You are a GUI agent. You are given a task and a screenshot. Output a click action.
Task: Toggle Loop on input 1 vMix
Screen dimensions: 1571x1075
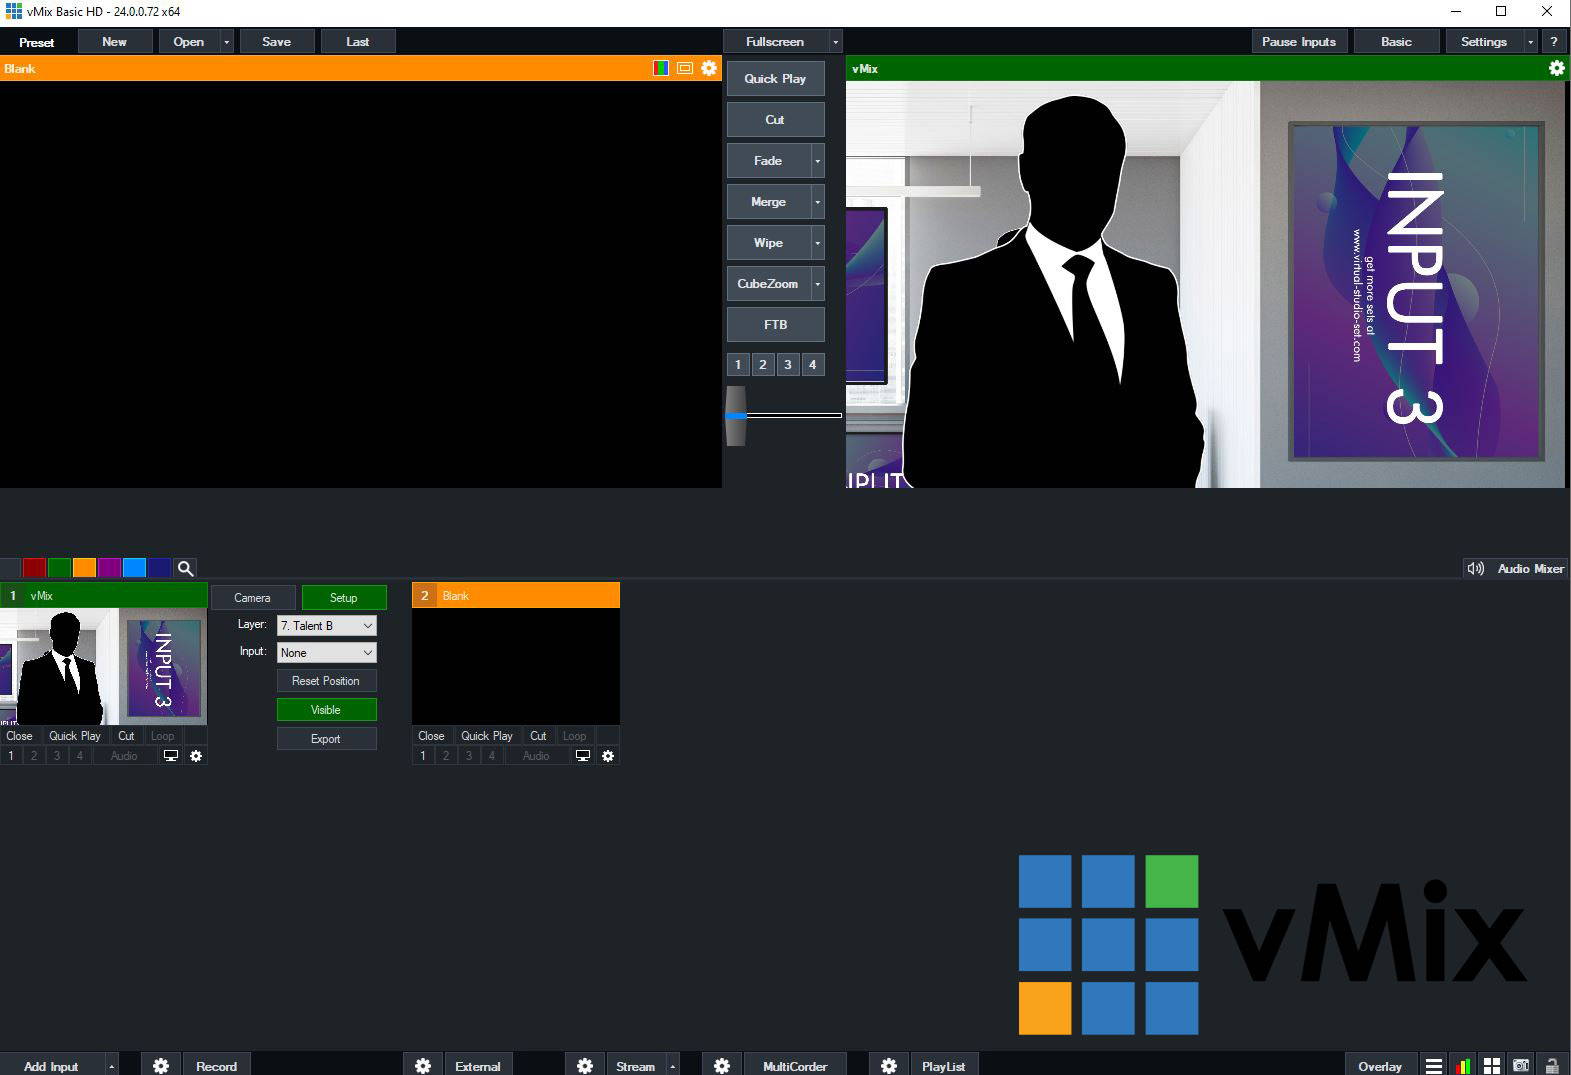162,736
